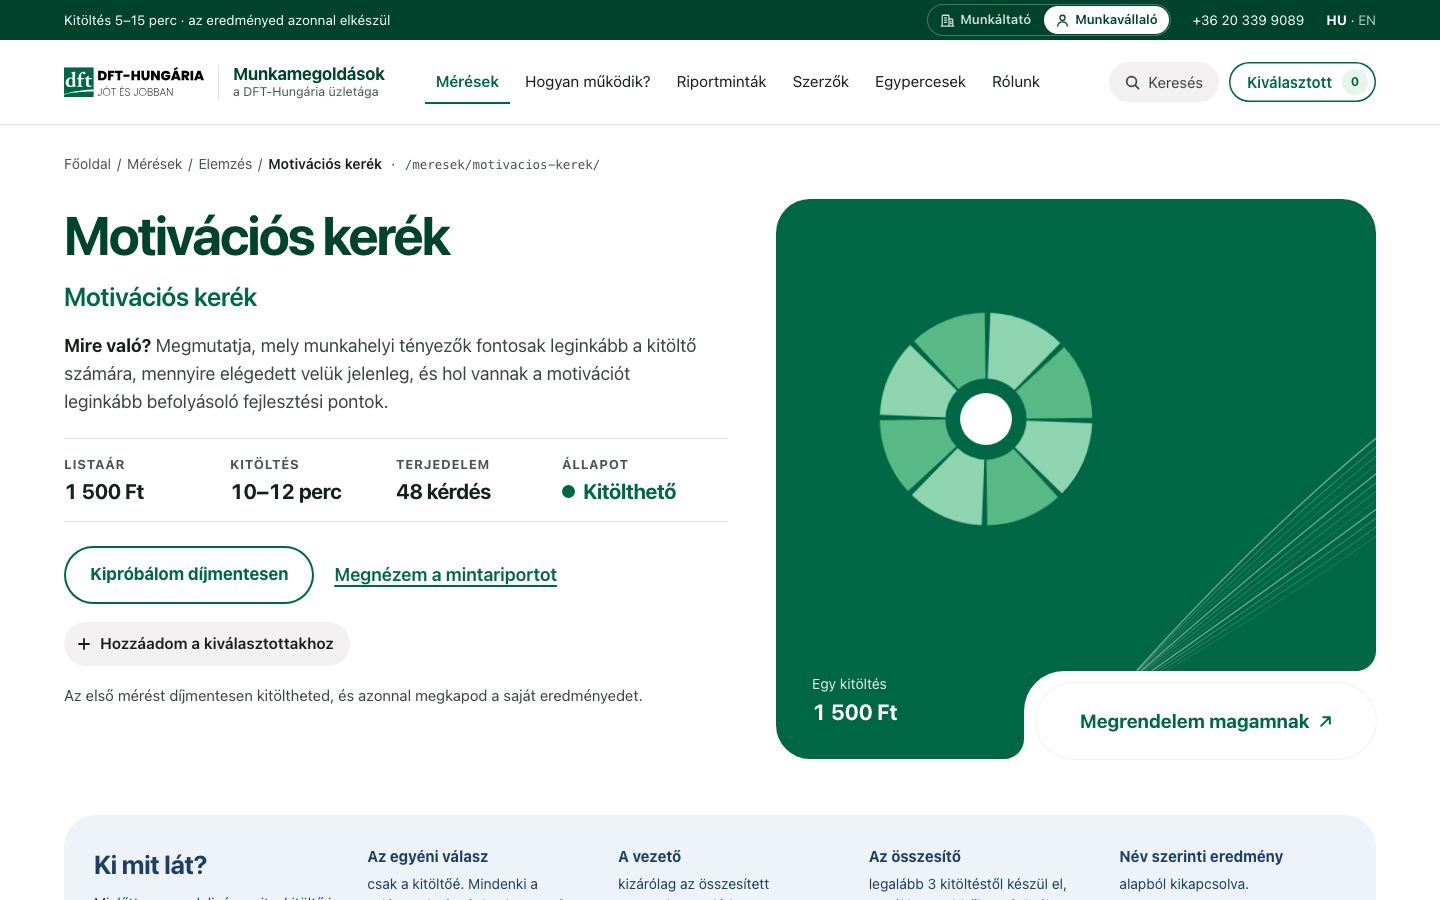
Task: Click the DFT-Hungária logo
Action: (x=134, y=82)
